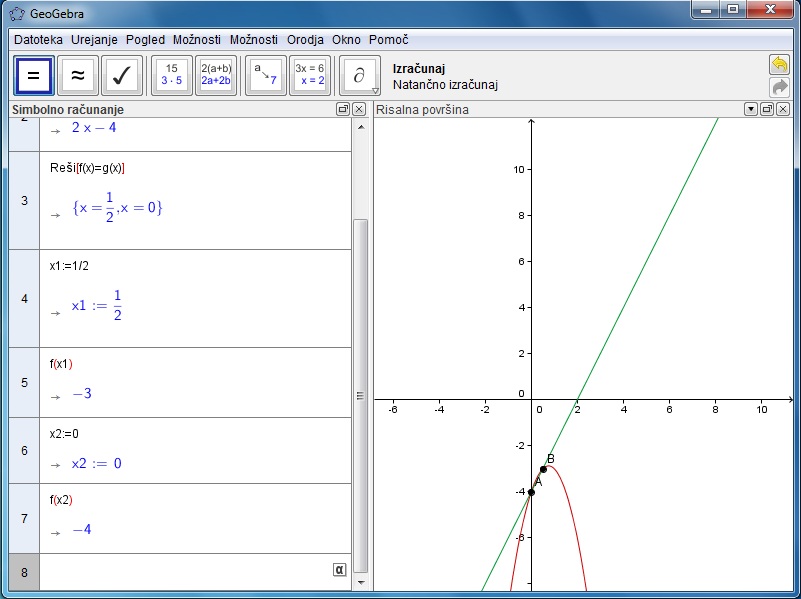Open the style bar dropdown for Risalna površina

[751, 109]
